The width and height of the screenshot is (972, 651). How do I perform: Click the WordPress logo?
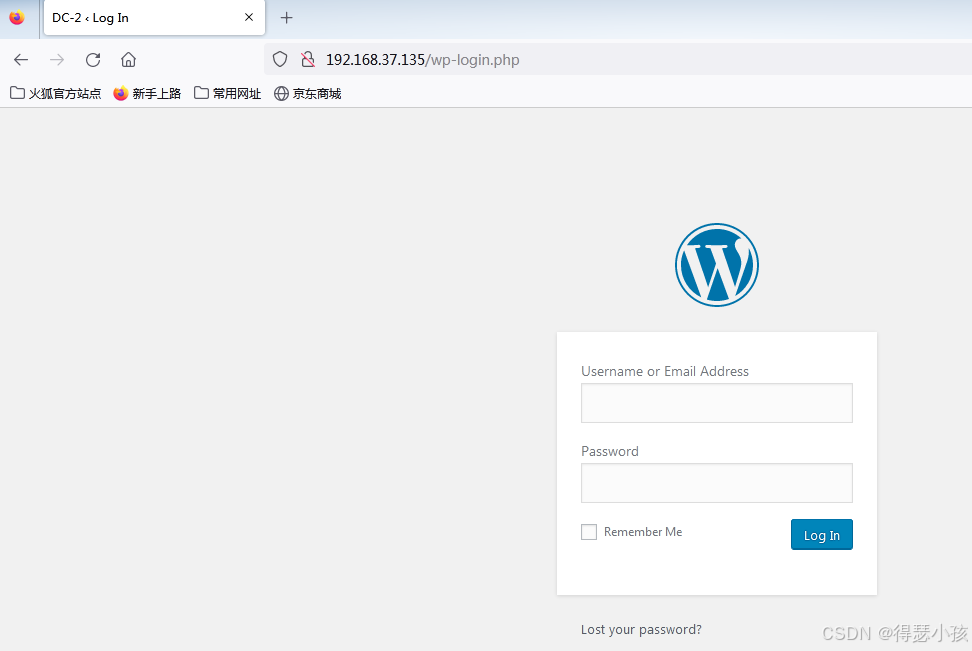[x=717, y=265]
